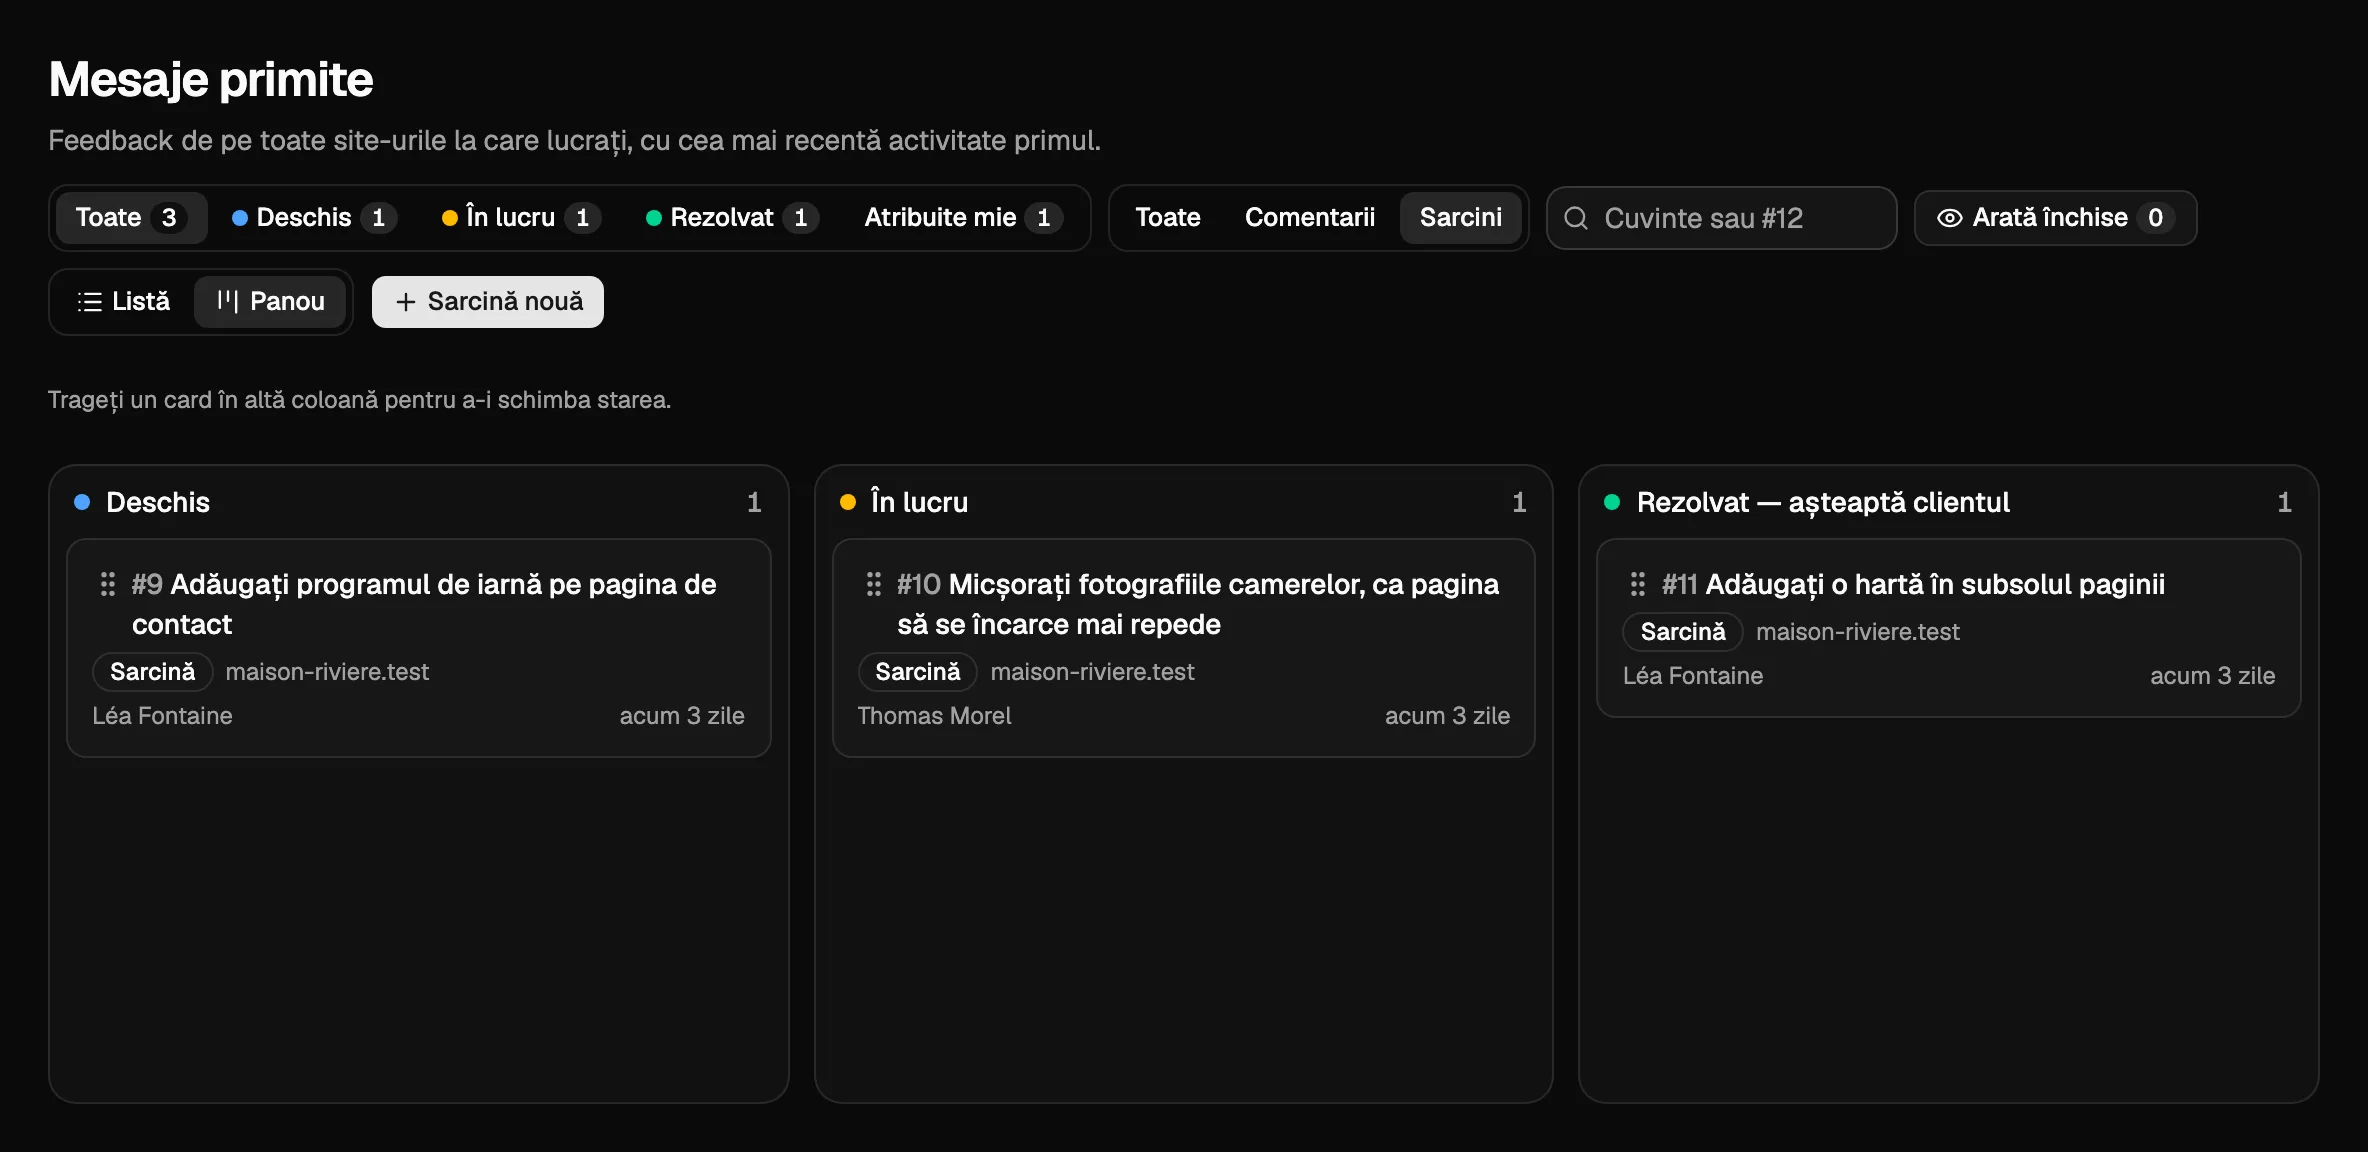Focus the Cuvinte sau #12 search field

click(1721, 218)
